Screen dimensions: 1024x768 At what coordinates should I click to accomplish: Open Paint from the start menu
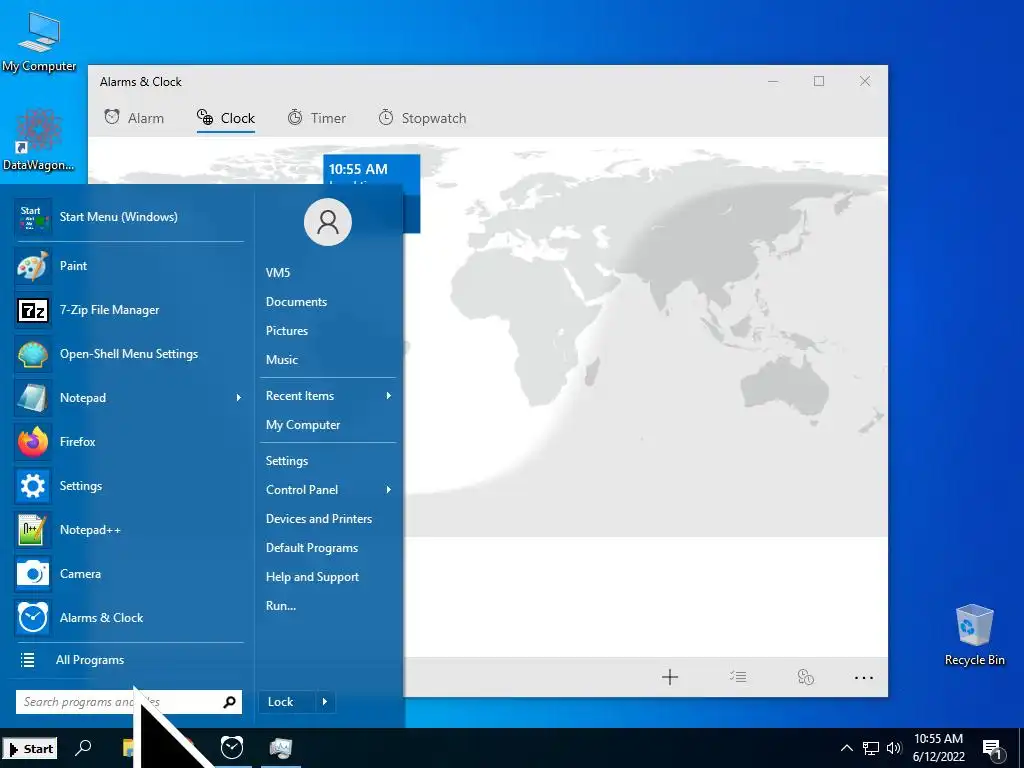point(129,266)
